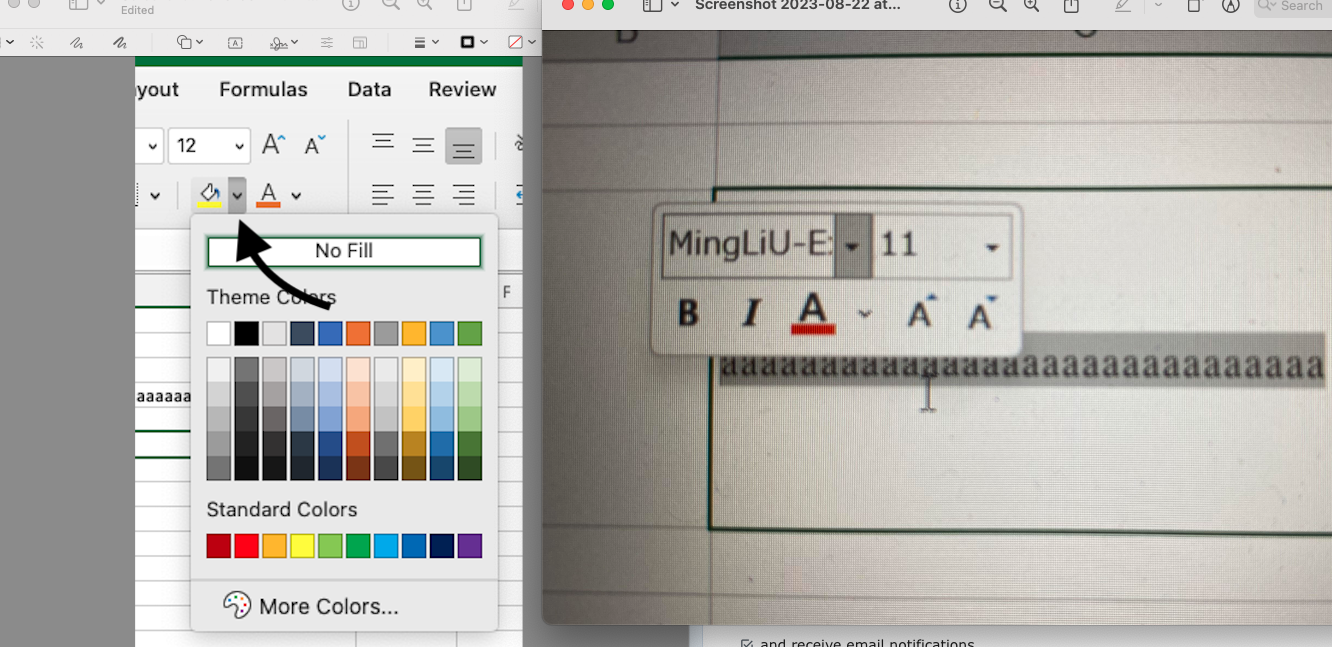The image size is (1332, 647).
Task: Open the Adjust Color sliders tool
Action: tap(327, 43)
